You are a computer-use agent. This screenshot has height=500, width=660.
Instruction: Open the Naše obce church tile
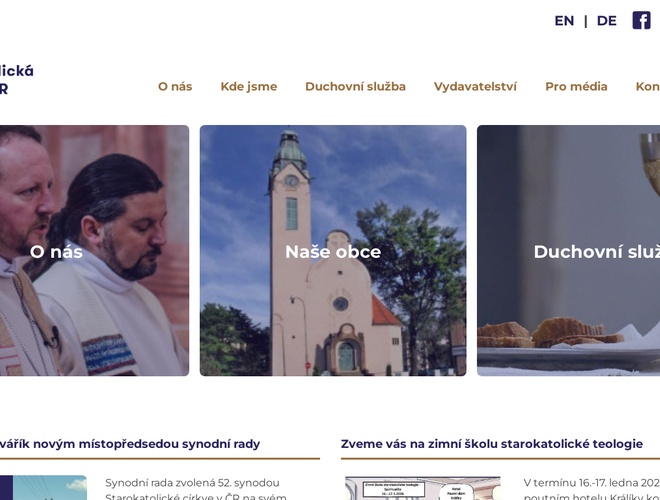point(333,250)
